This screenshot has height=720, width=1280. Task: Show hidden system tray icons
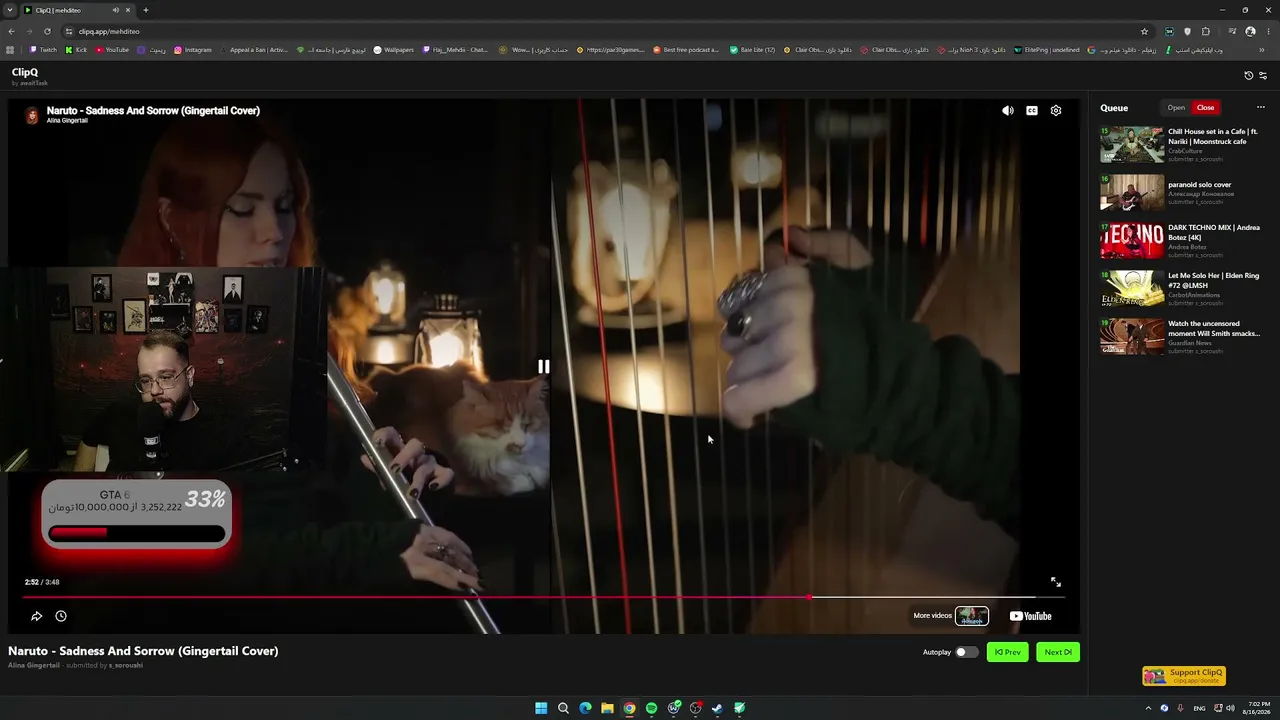click(x=1148, y=708)
